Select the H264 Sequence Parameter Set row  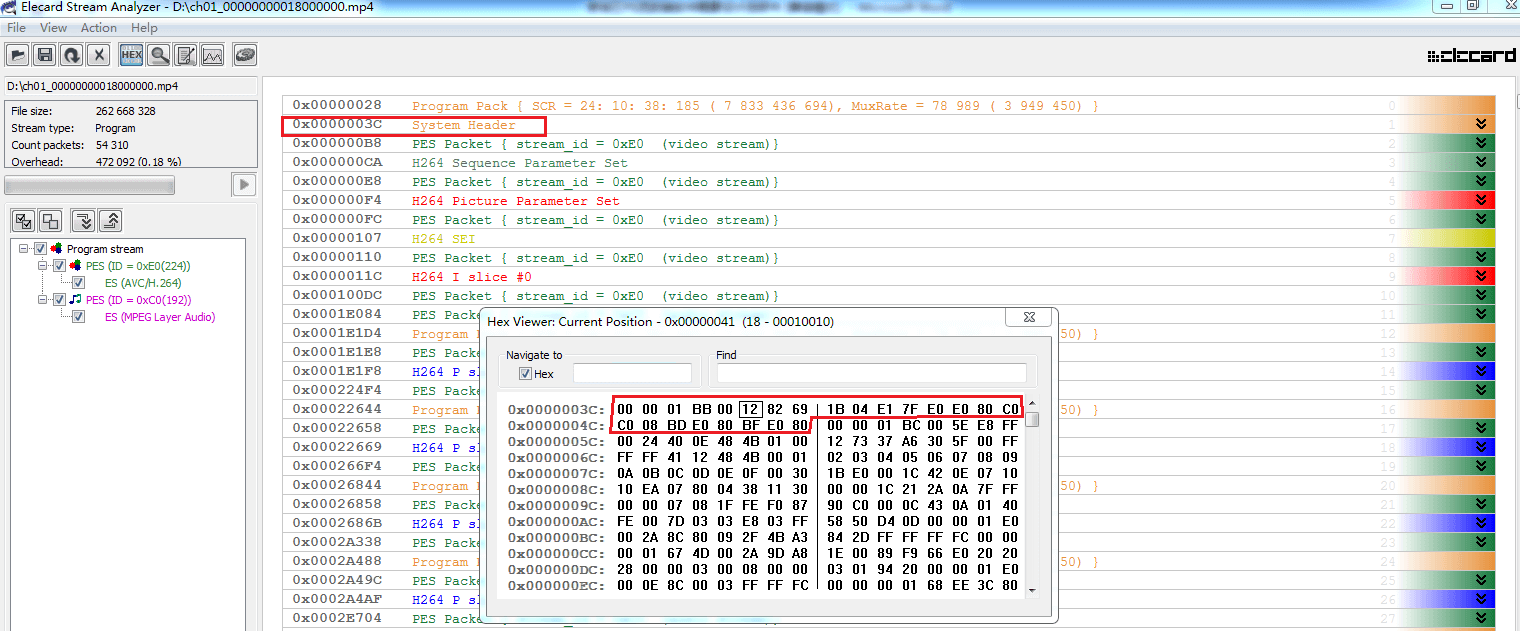click(520, 163)
